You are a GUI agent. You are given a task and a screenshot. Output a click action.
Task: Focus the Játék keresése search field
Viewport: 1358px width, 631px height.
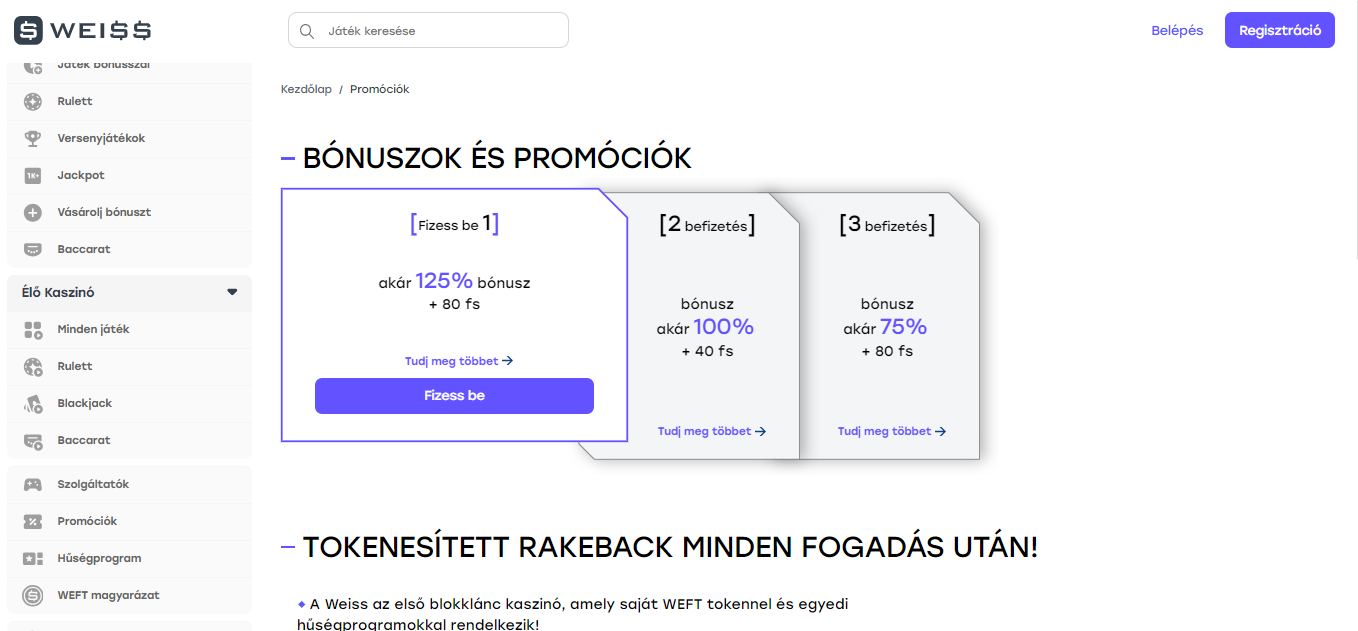tap(428, 30)
